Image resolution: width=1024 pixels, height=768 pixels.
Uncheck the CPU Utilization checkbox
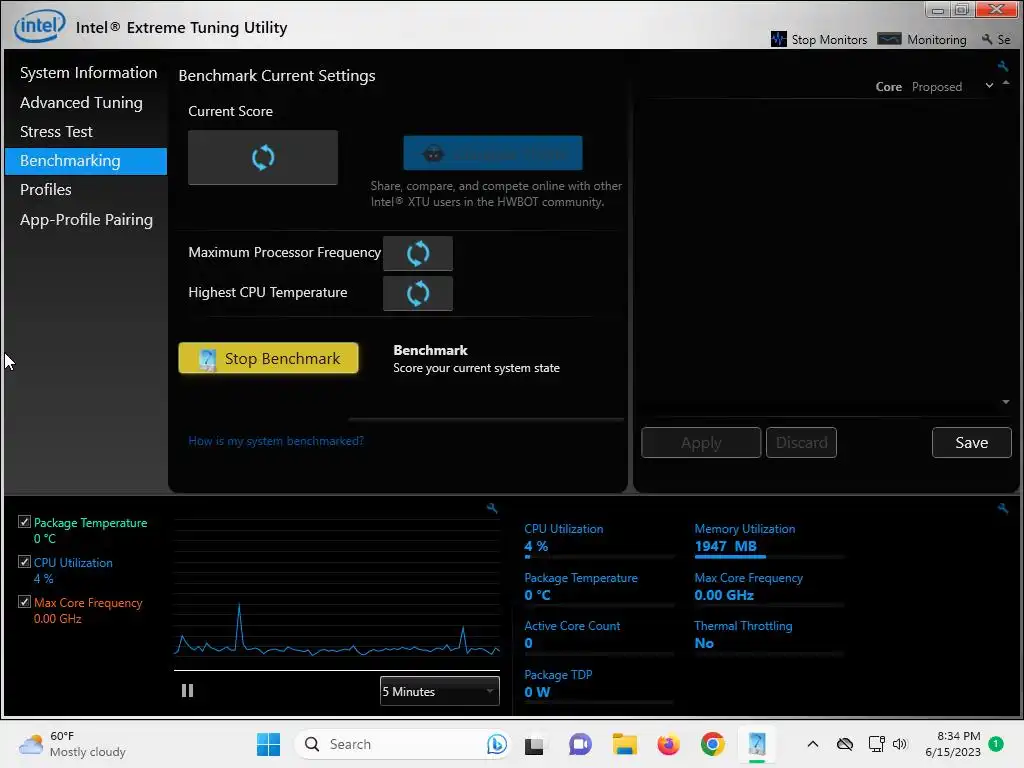[24, 562]
